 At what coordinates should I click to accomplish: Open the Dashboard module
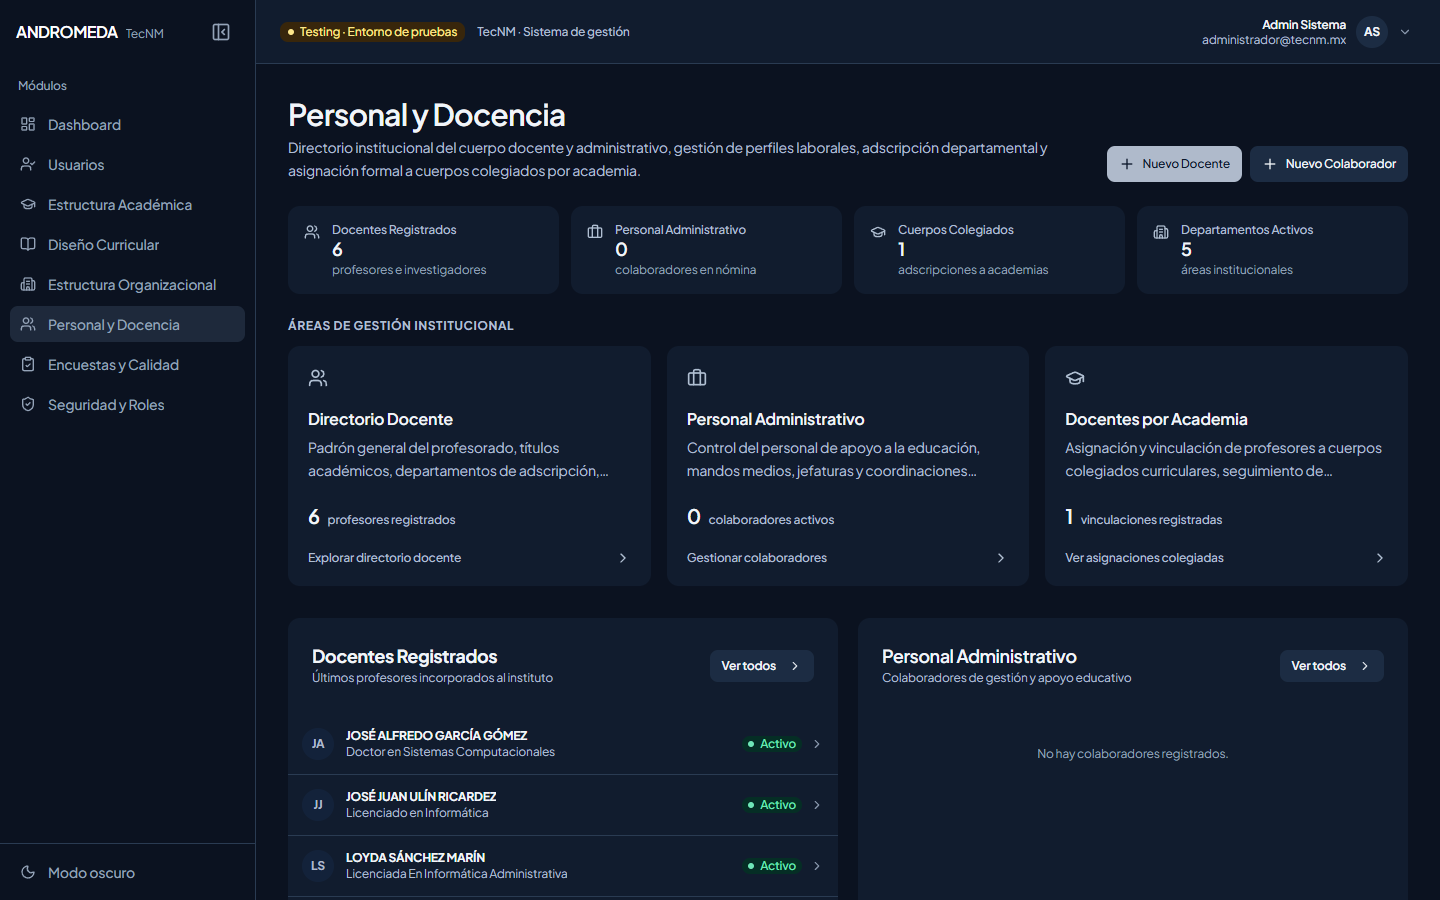coord(128,124)
